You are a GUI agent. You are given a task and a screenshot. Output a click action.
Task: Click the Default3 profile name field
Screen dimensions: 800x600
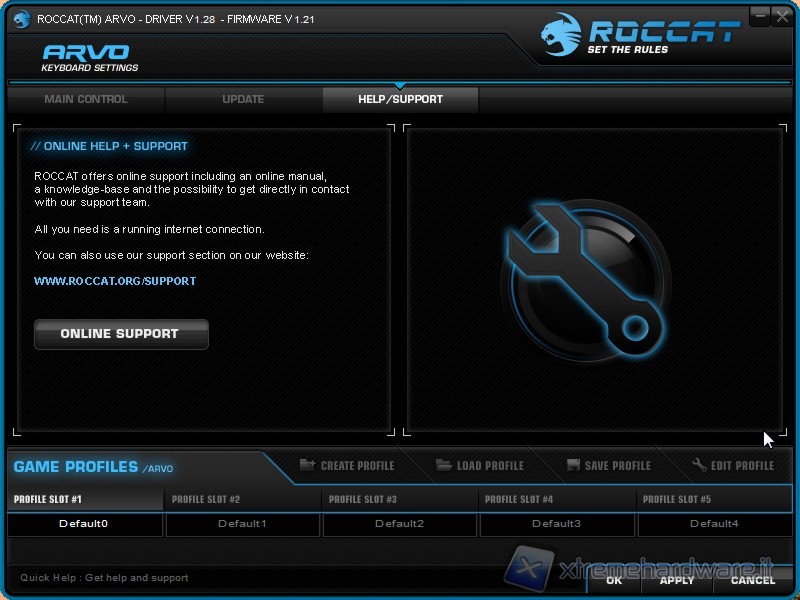[556, 524]
